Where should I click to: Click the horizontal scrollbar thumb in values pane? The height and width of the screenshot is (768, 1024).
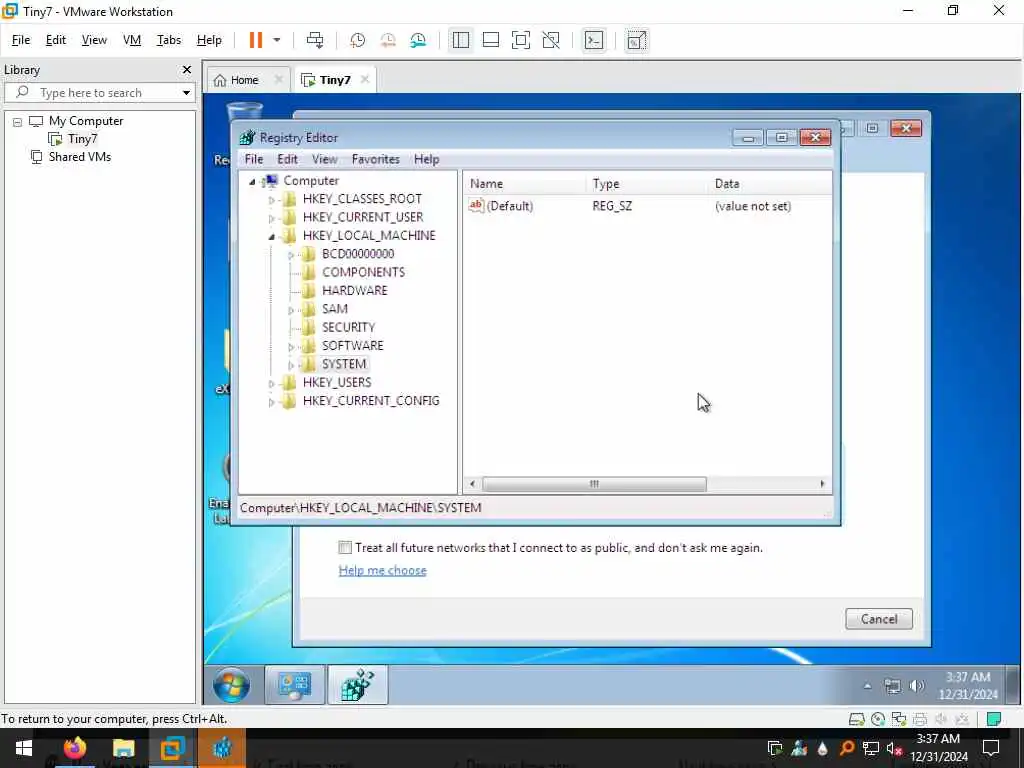[x=594, y=484]
